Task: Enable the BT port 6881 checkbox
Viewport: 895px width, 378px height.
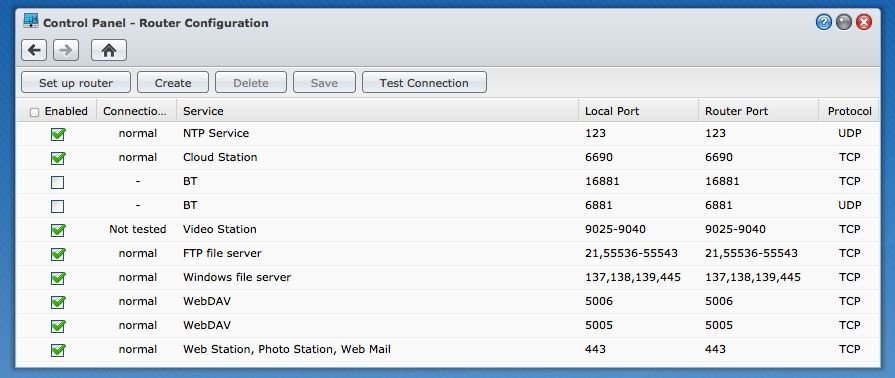Action: point(58,206)
